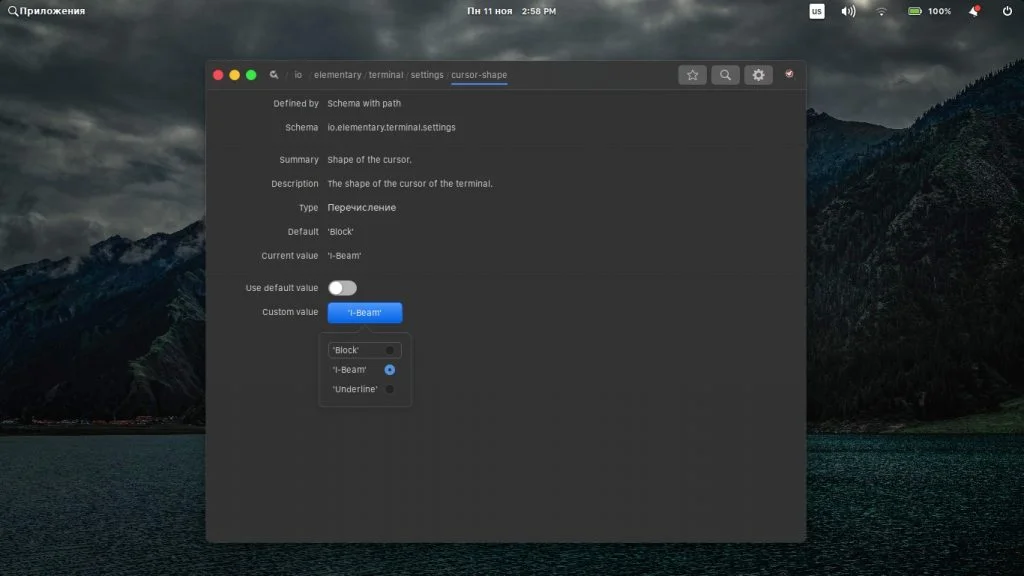Click the red checkmark icon in header
Screen dimensions: 1024x576
[x=790, y=74]
